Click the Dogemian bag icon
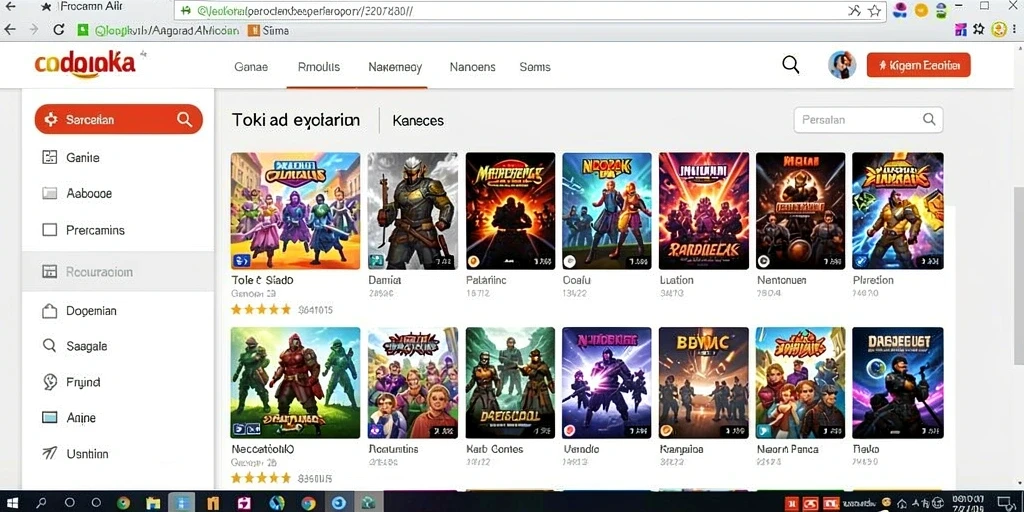 [50, 311]
